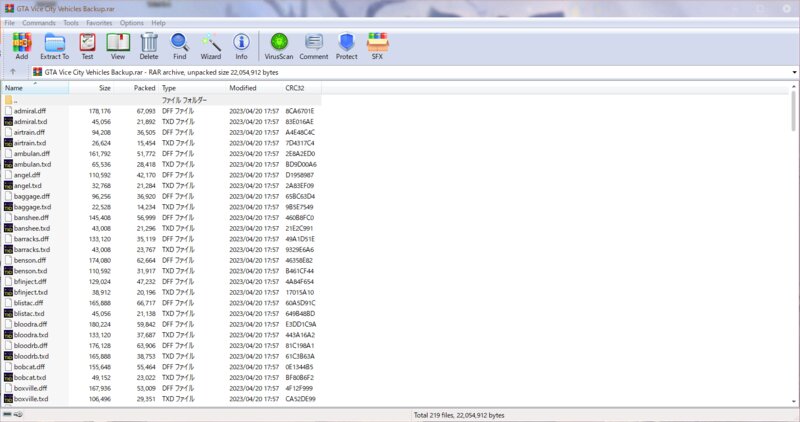Sort by the Packed column header
This screenshot has height=422, width=800.
(x=136, y=88)
